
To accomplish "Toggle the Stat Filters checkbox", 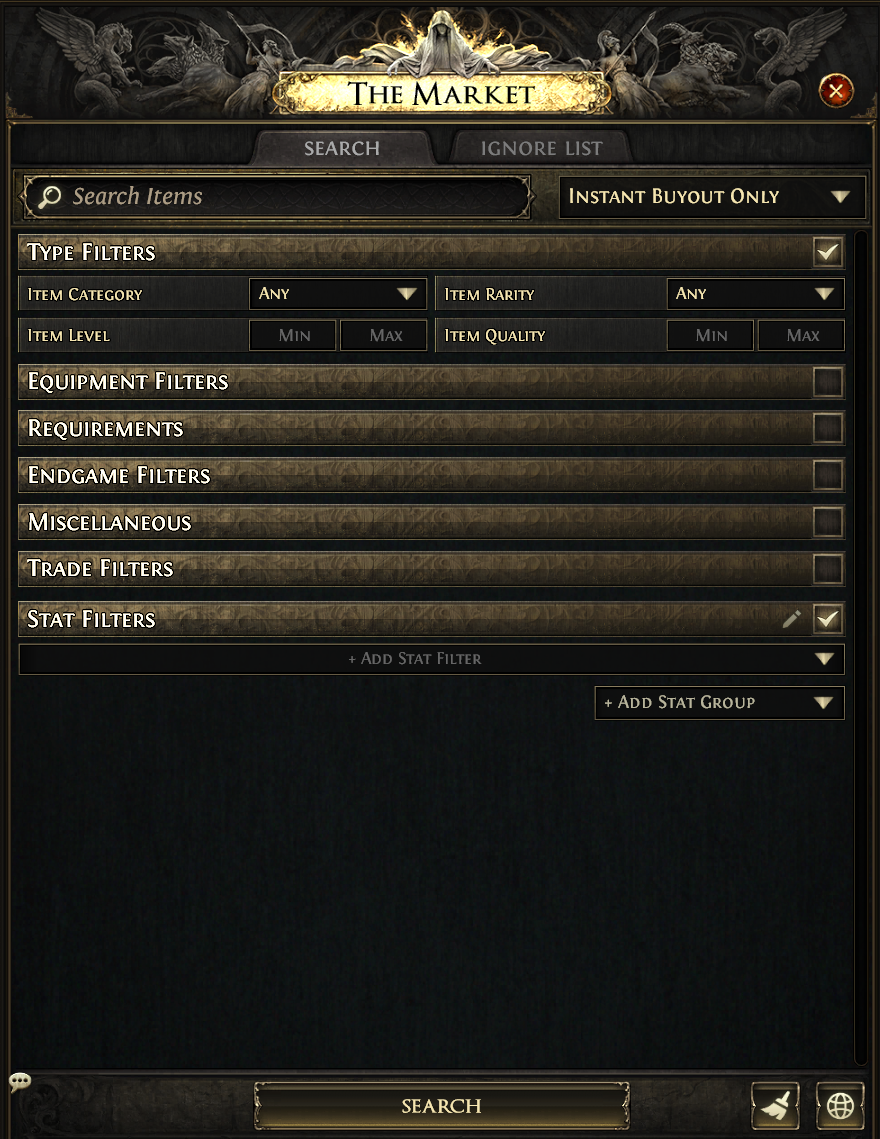I will [828, 619].
